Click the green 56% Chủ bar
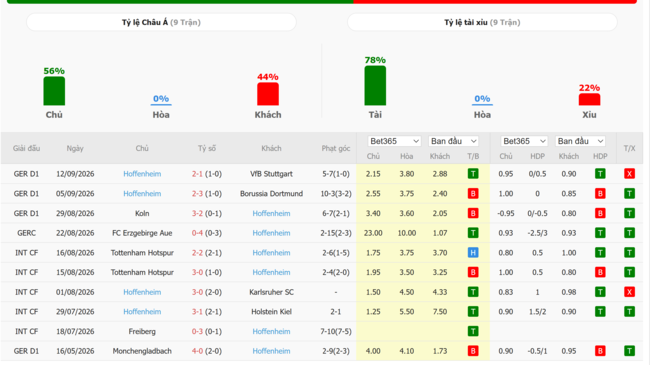This screenshot has height=365, width=650. click(x=54, y=91)
